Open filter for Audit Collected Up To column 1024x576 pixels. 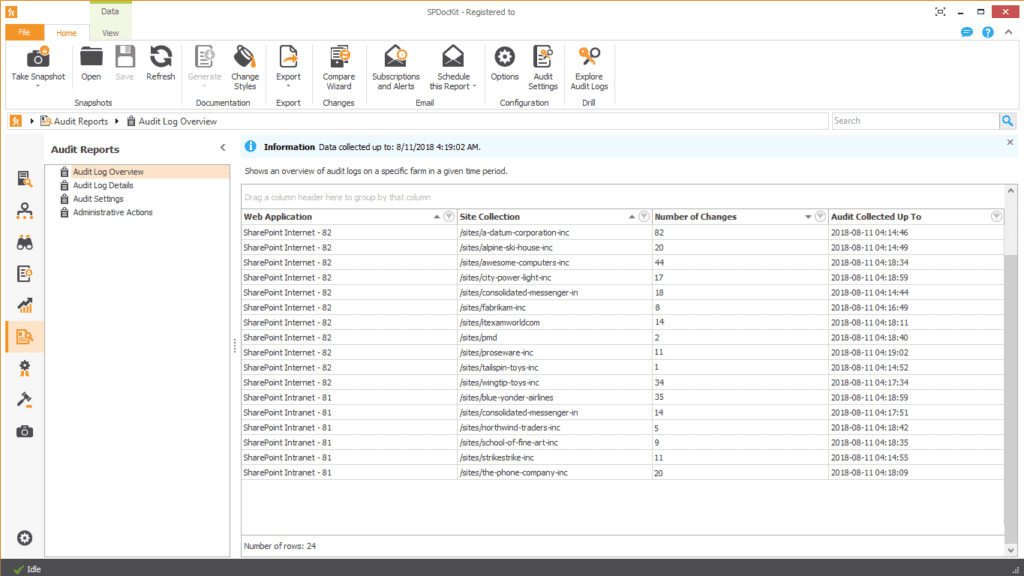pos(997,216)
